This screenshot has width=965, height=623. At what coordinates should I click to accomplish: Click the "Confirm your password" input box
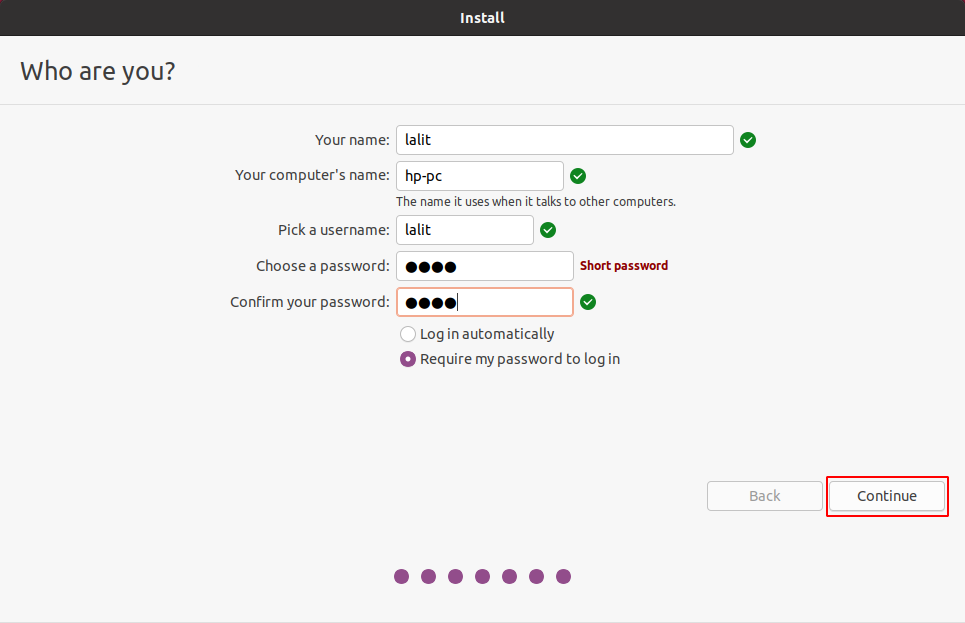[484, 302]
